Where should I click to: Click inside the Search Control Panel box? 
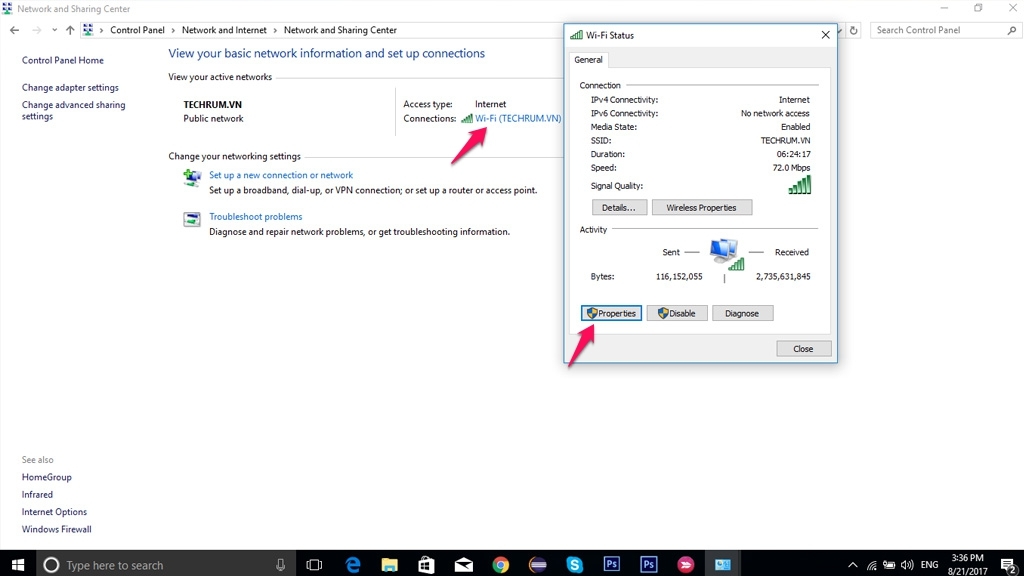tap(940, 30)
